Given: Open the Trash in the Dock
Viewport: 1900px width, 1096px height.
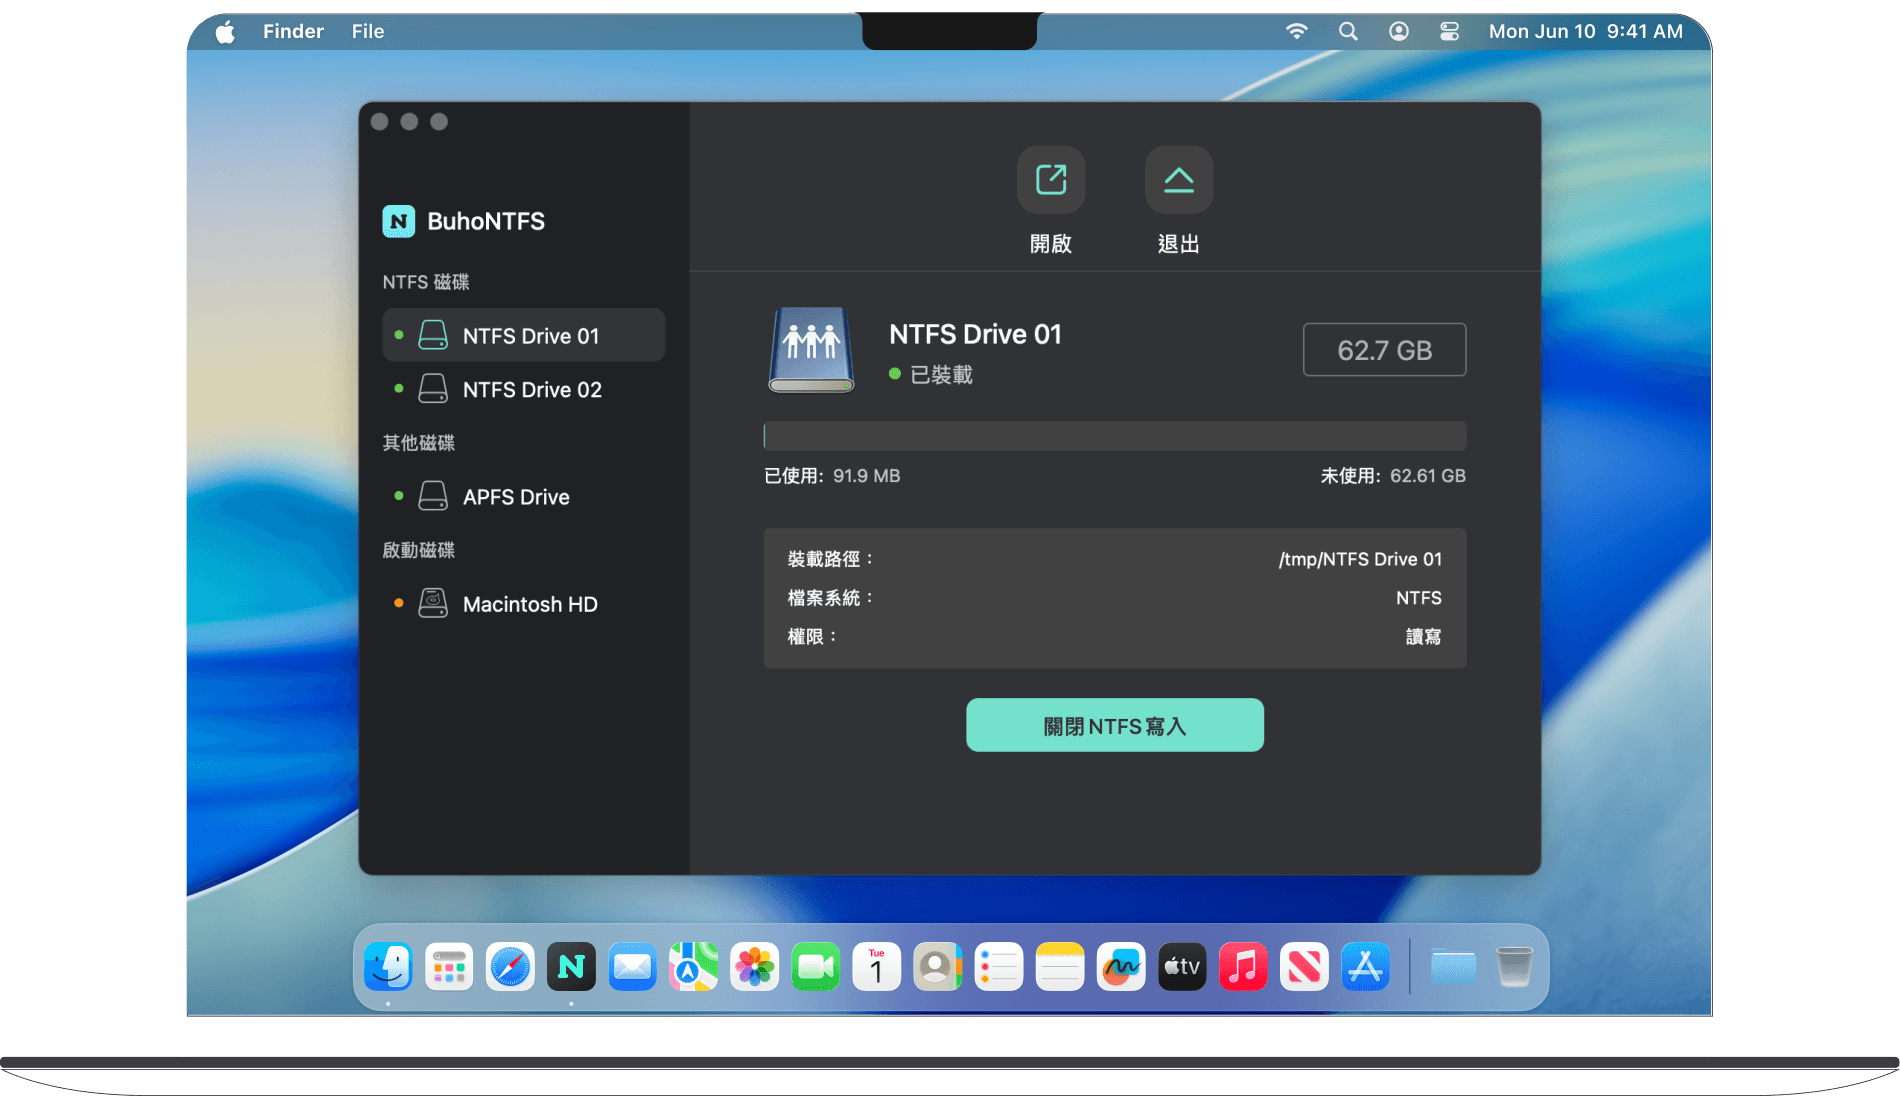Looking at the screenshot, I should coord(1514,967).
